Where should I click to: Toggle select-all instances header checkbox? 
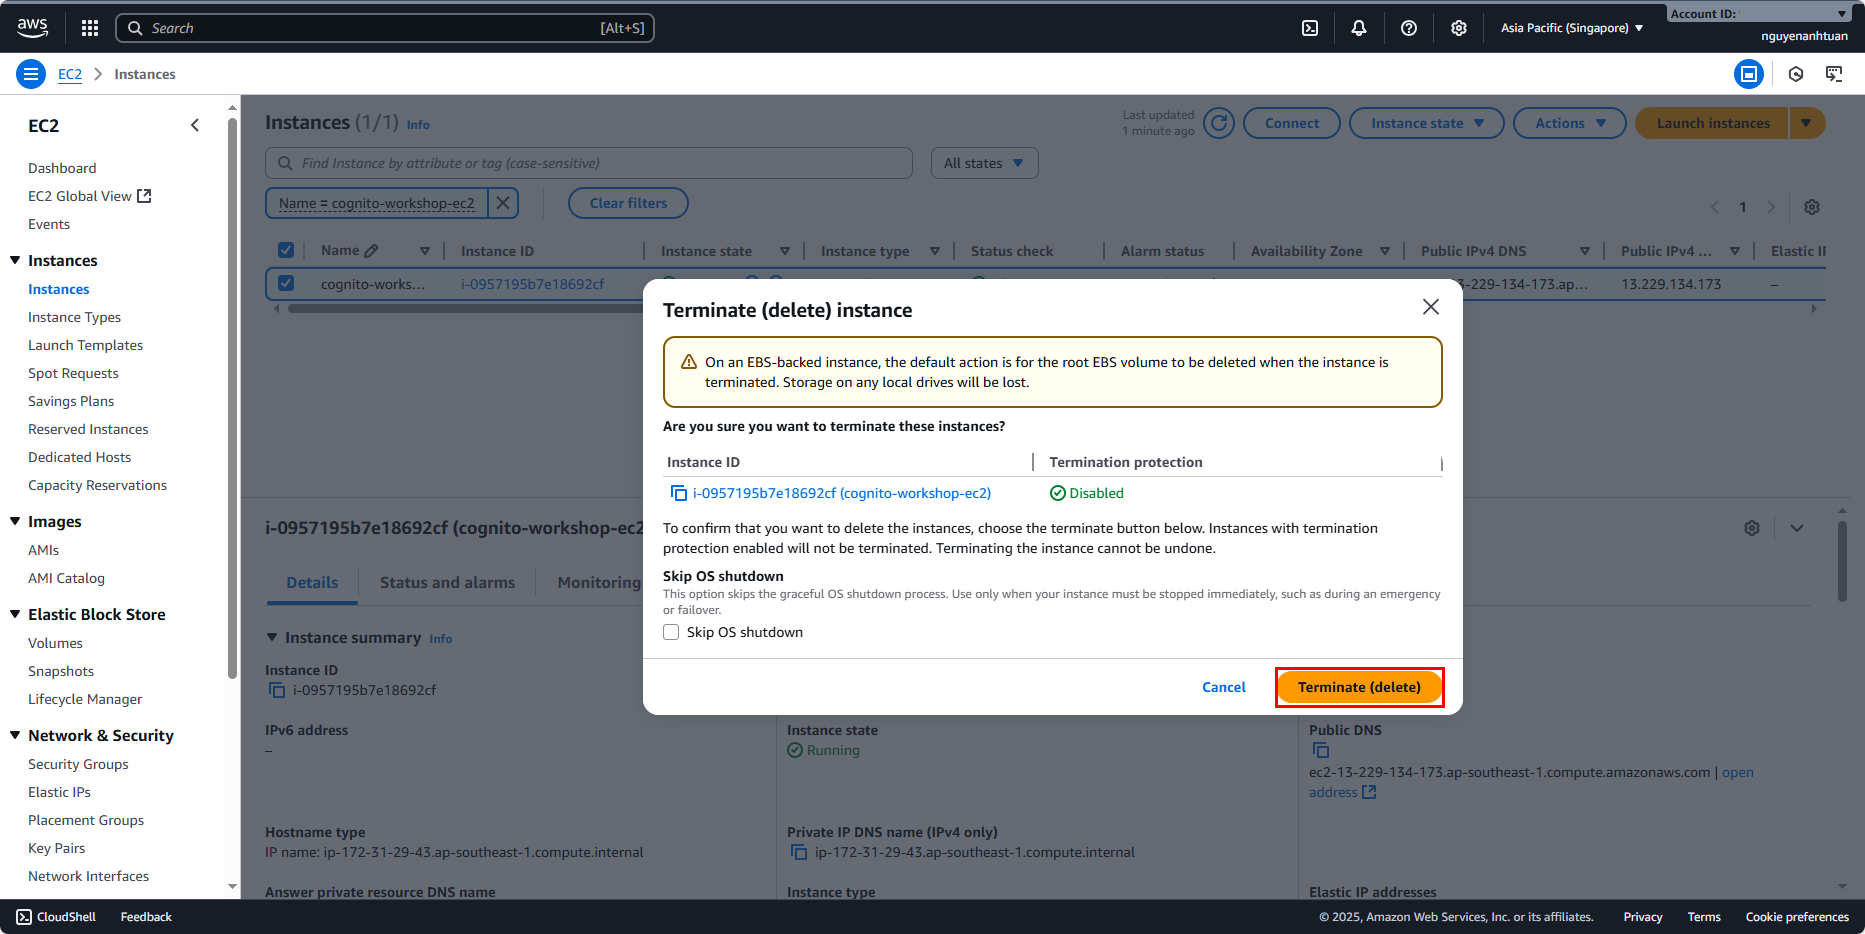tap(286, 251)
